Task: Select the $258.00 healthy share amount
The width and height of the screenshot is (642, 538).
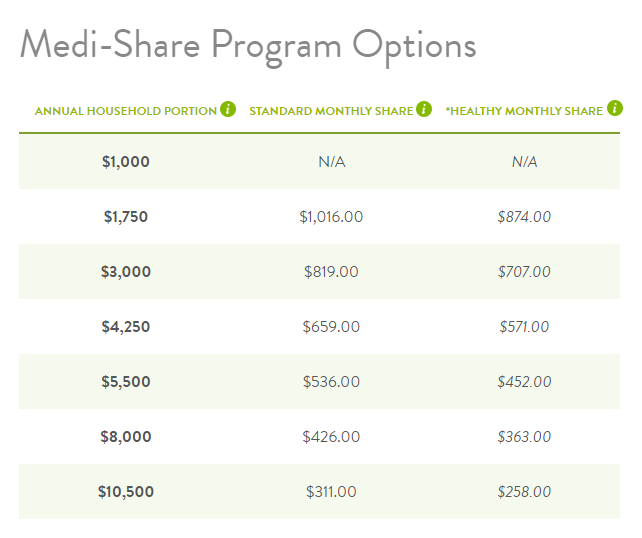Action: [524, 491]
